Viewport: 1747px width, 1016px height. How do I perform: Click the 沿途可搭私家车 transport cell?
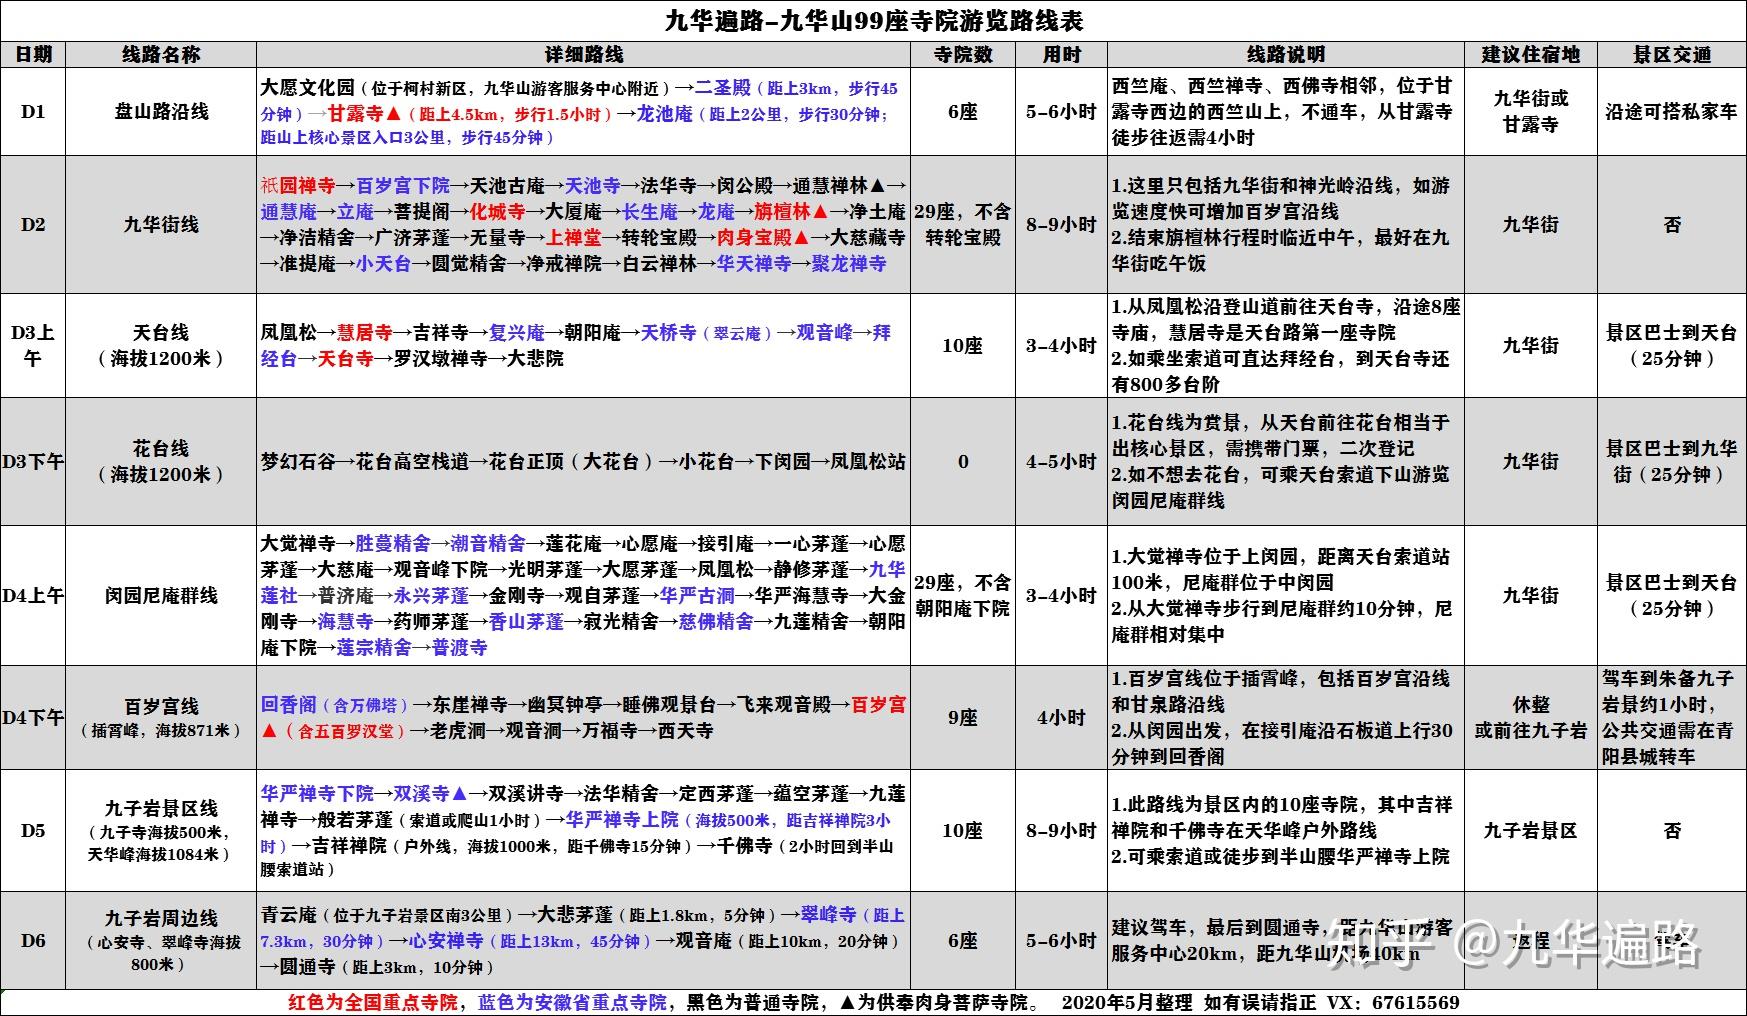pos(1672,112)
